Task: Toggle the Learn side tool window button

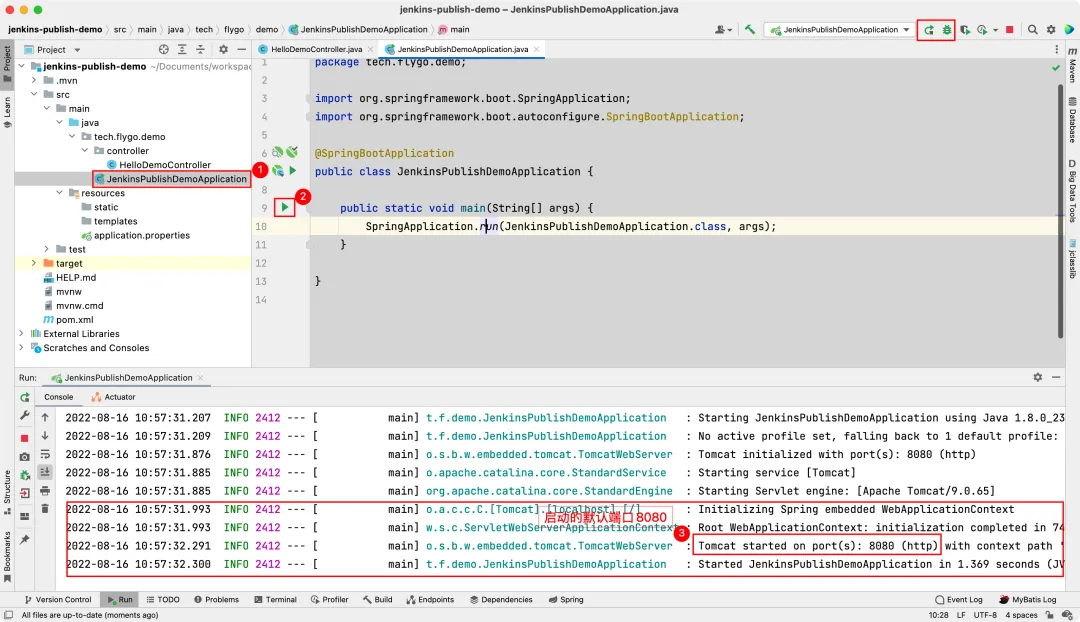Action: pyautogui.click(x=8, y=112)
